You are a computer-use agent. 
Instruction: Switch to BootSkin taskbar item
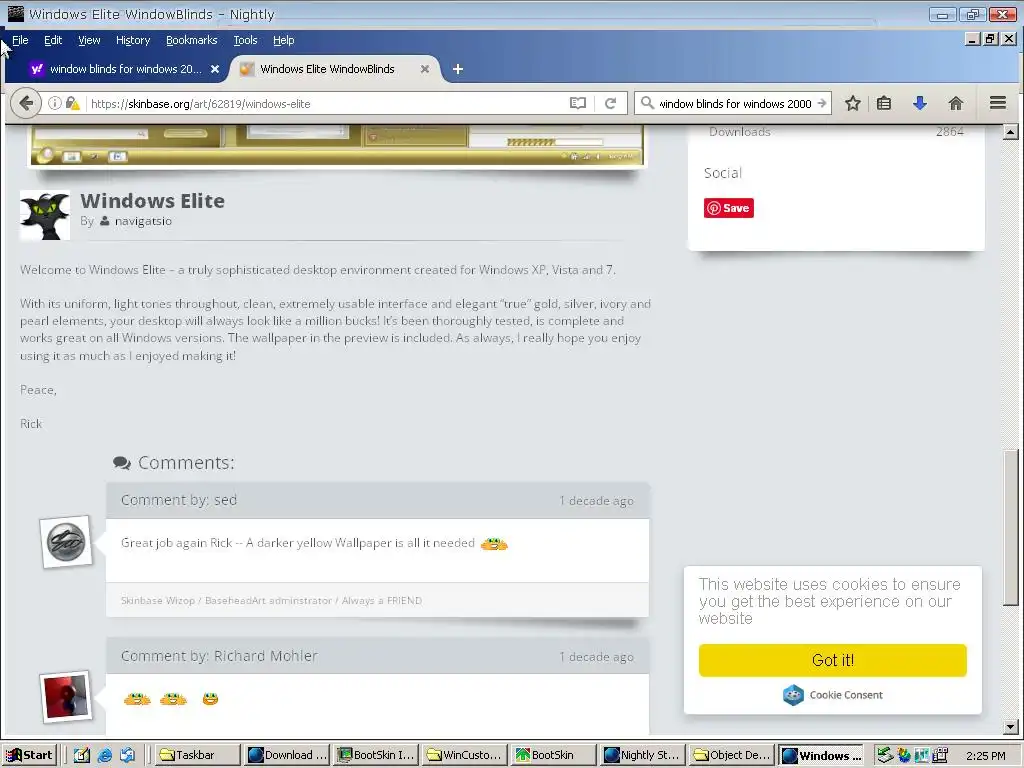pyautogui.click(x=552, y=755)
